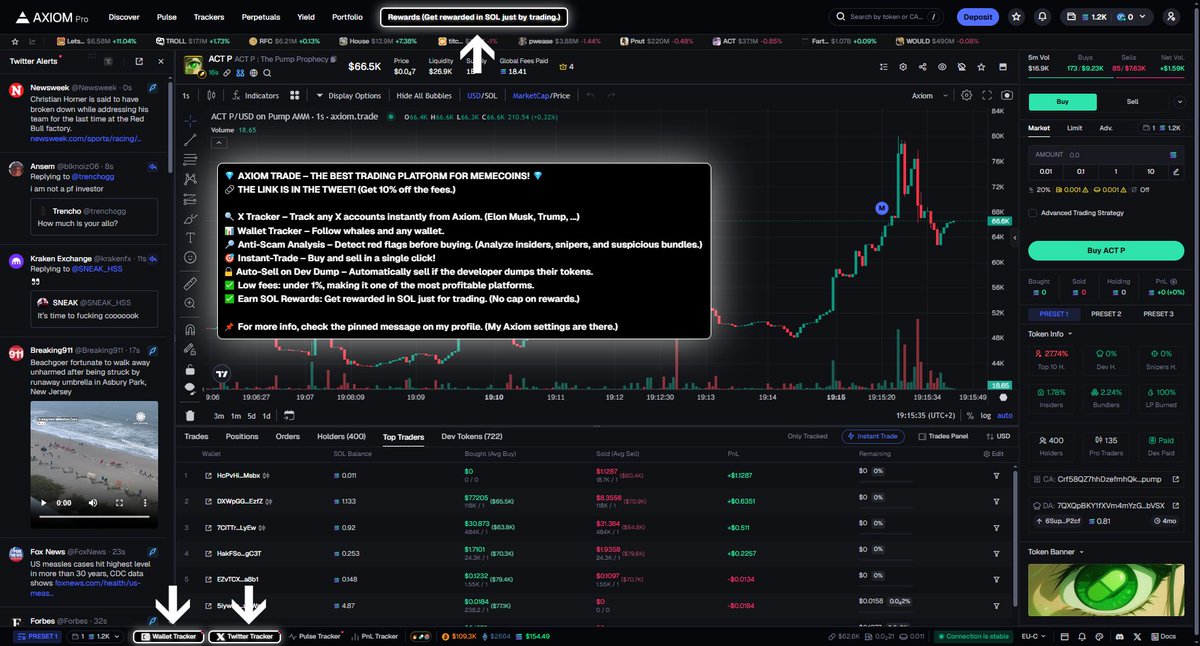Toggle Instant Trade mode
This screenshot has width=1200, height=646.
click(875, 436)
